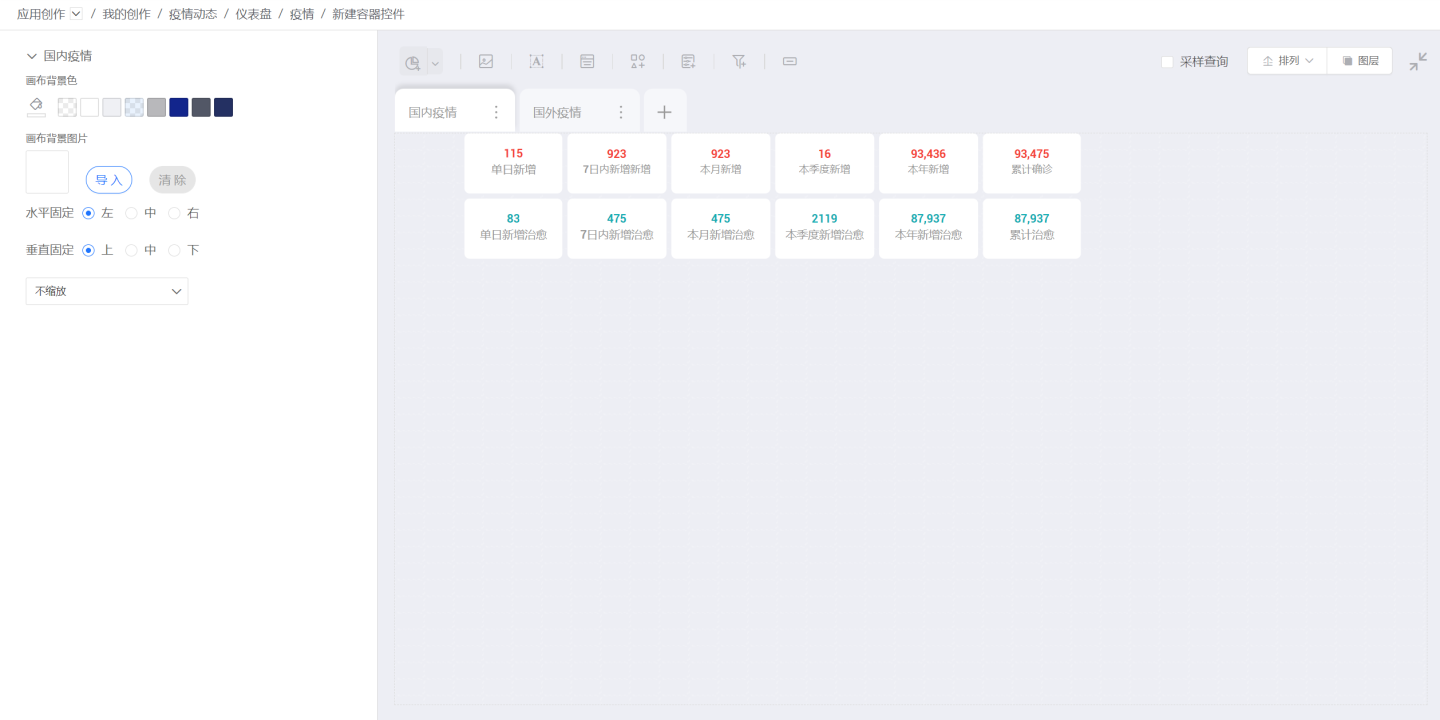Select the 7日内新增新增 card
This screenshot has height=720, width=1440.
point(617,163)
